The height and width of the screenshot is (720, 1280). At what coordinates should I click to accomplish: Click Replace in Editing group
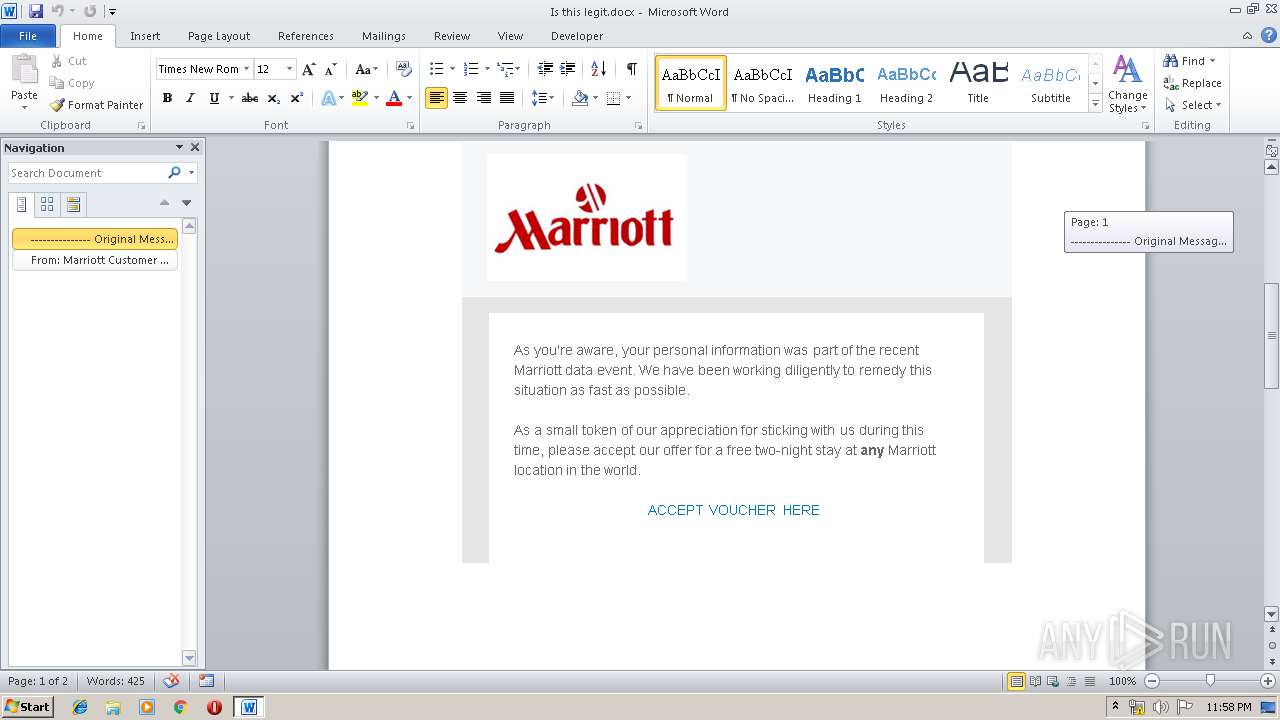click(x=1193, y=83)
